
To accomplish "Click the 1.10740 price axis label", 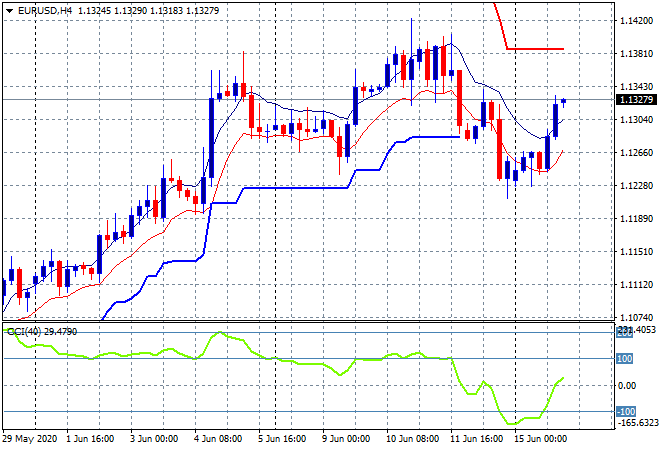I will pos(637,317).
